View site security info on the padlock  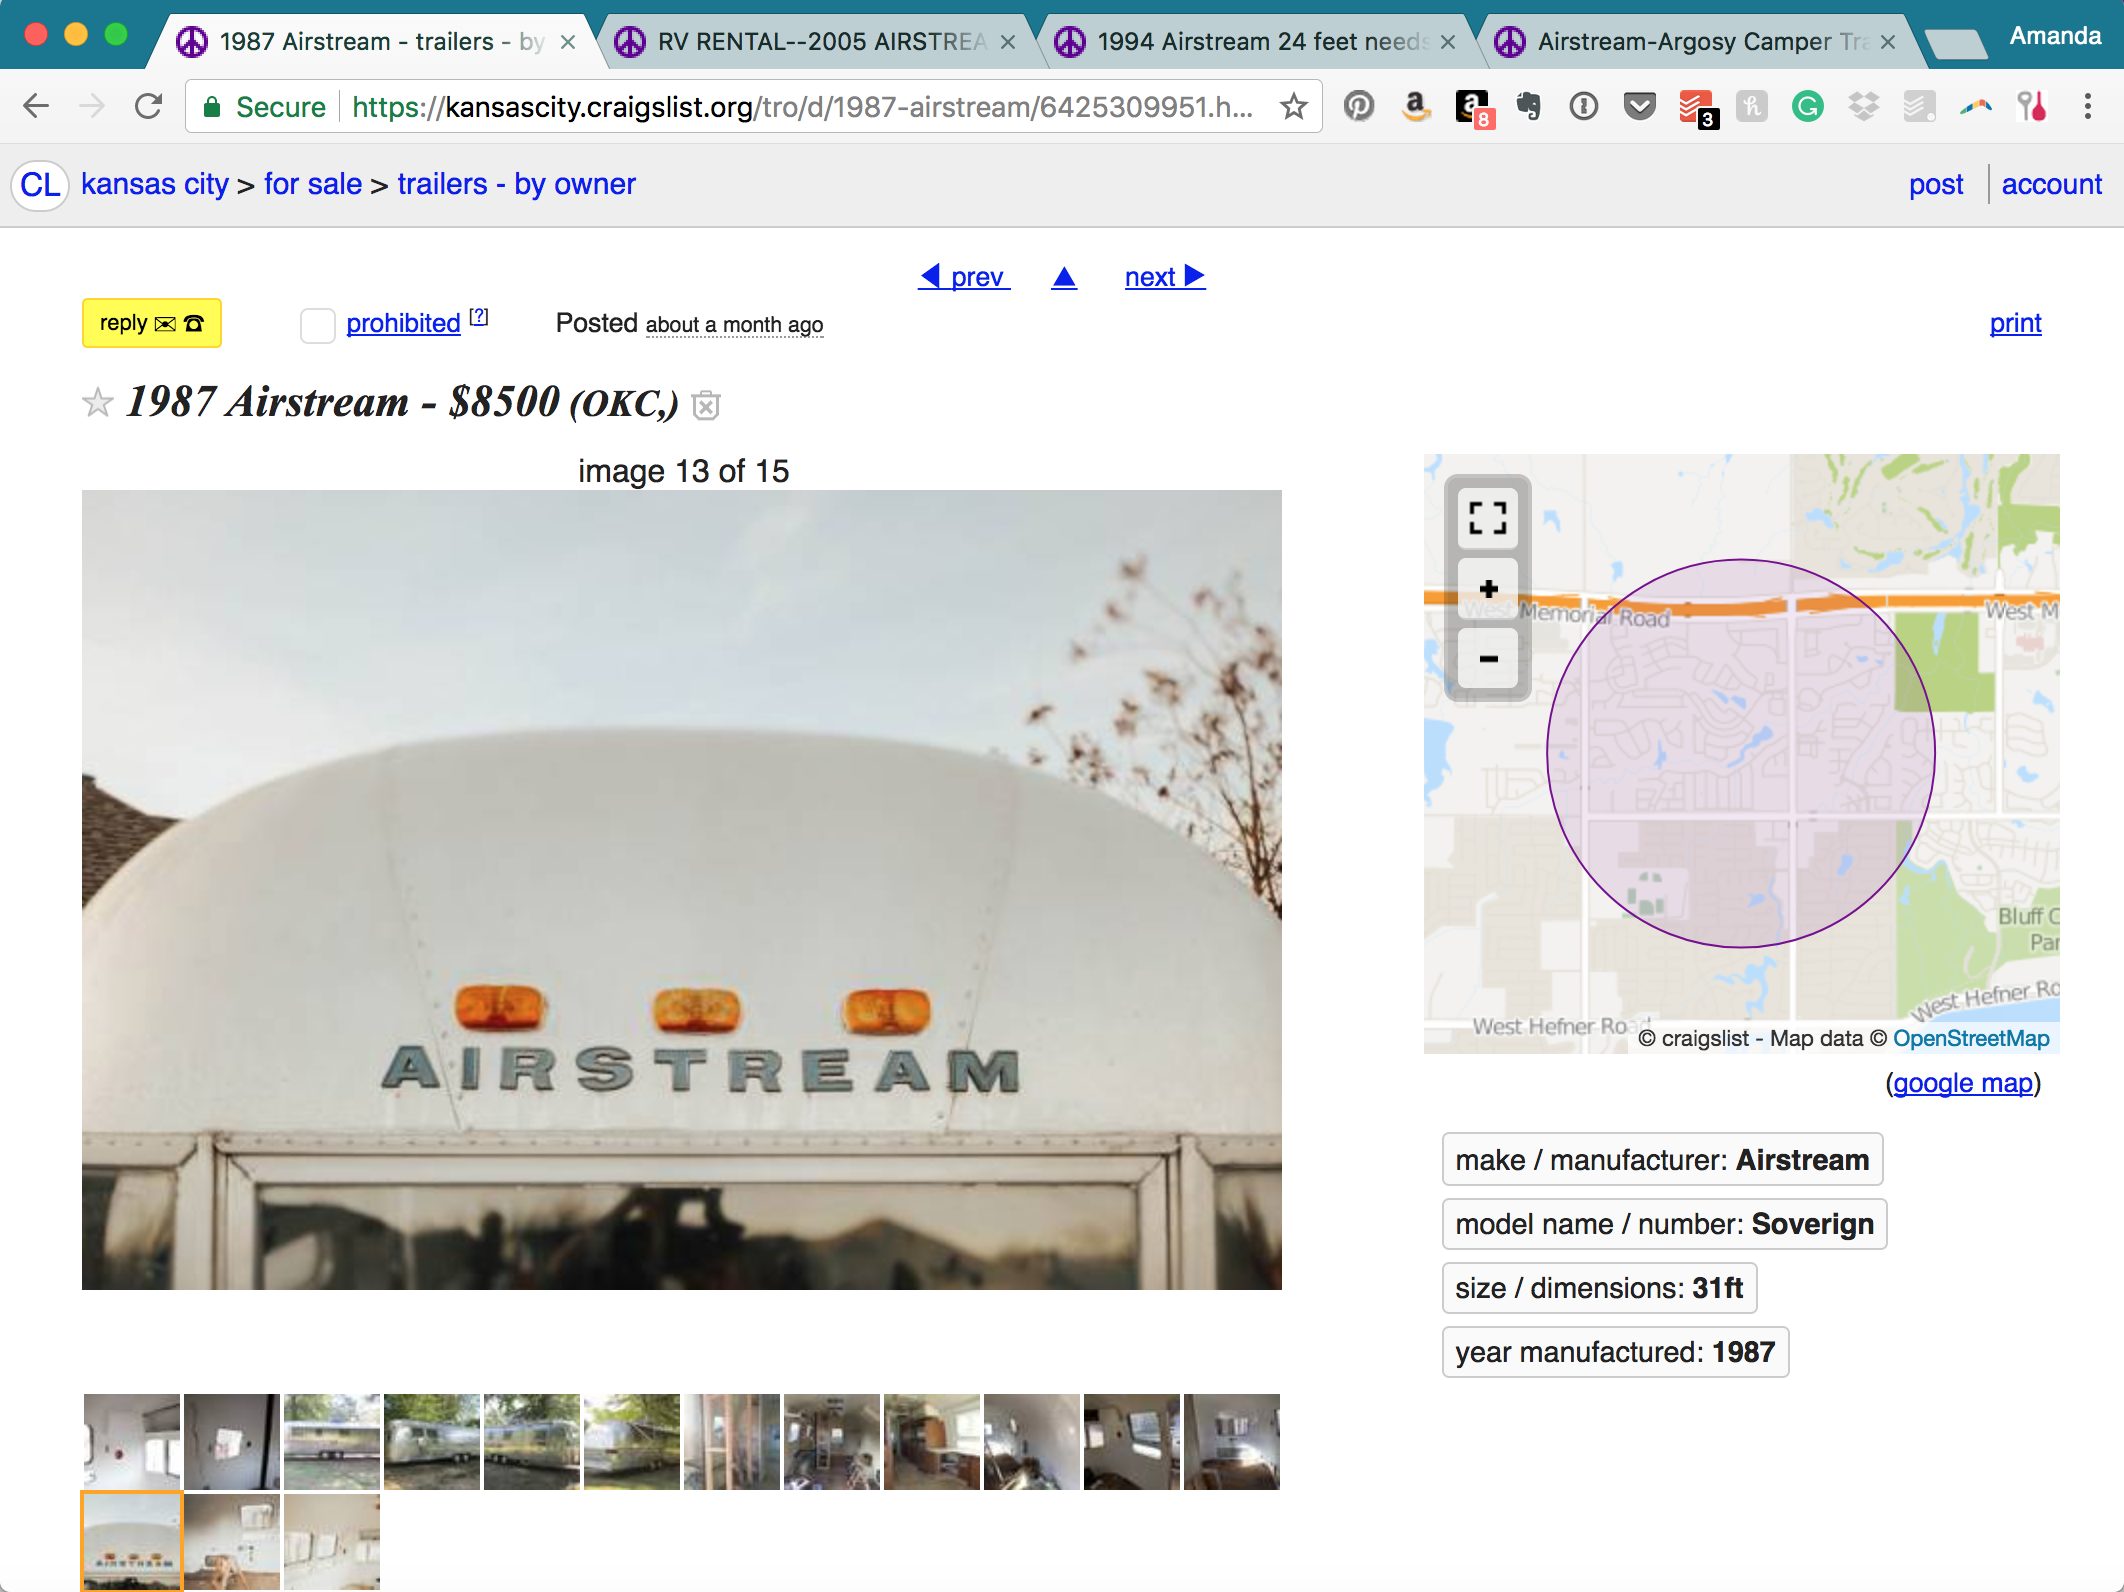(x=212, y=106)
